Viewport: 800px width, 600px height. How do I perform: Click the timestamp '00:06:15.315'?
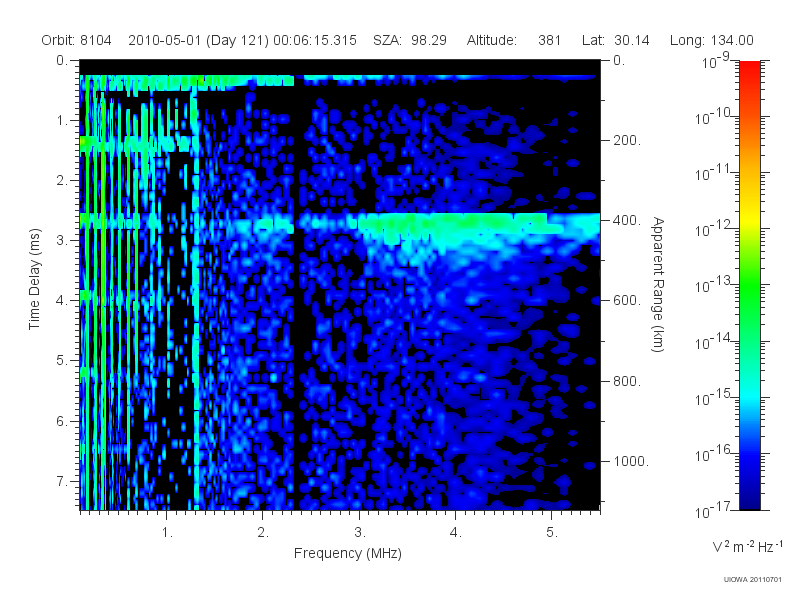point(315,40)
